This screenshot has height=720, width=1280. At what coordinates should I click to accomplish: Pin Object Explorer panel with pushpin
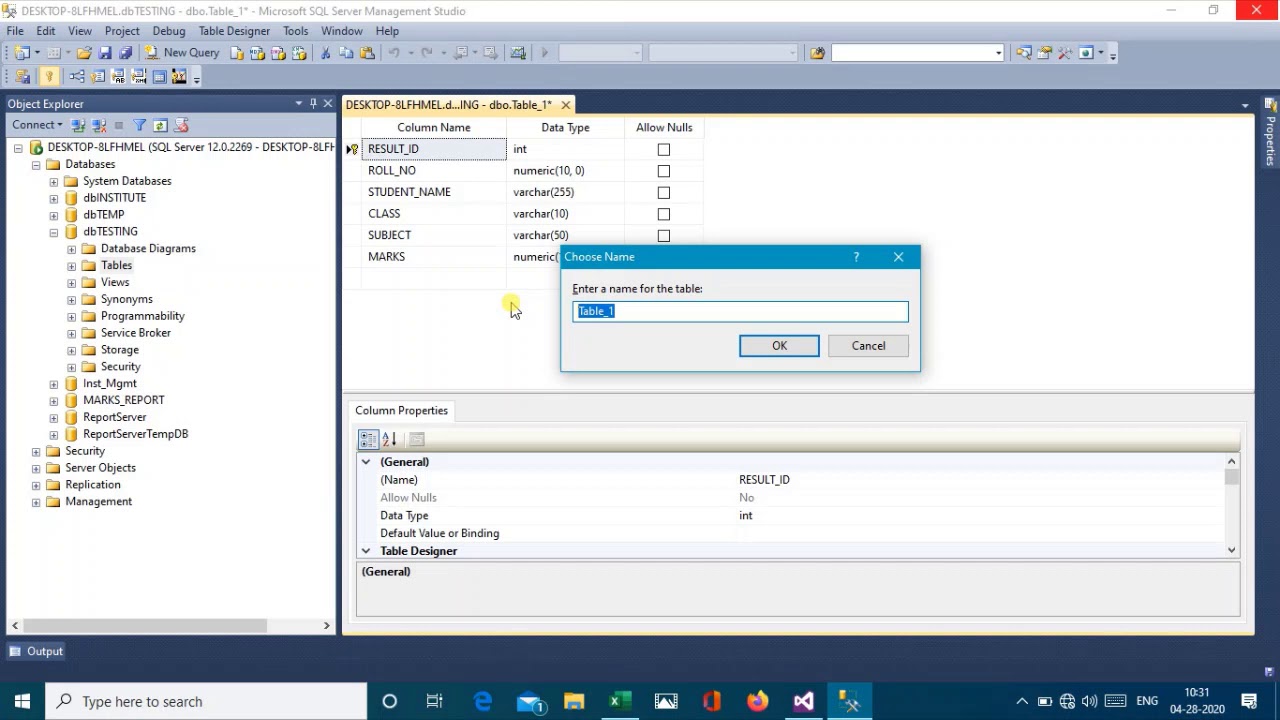[313, 103]
